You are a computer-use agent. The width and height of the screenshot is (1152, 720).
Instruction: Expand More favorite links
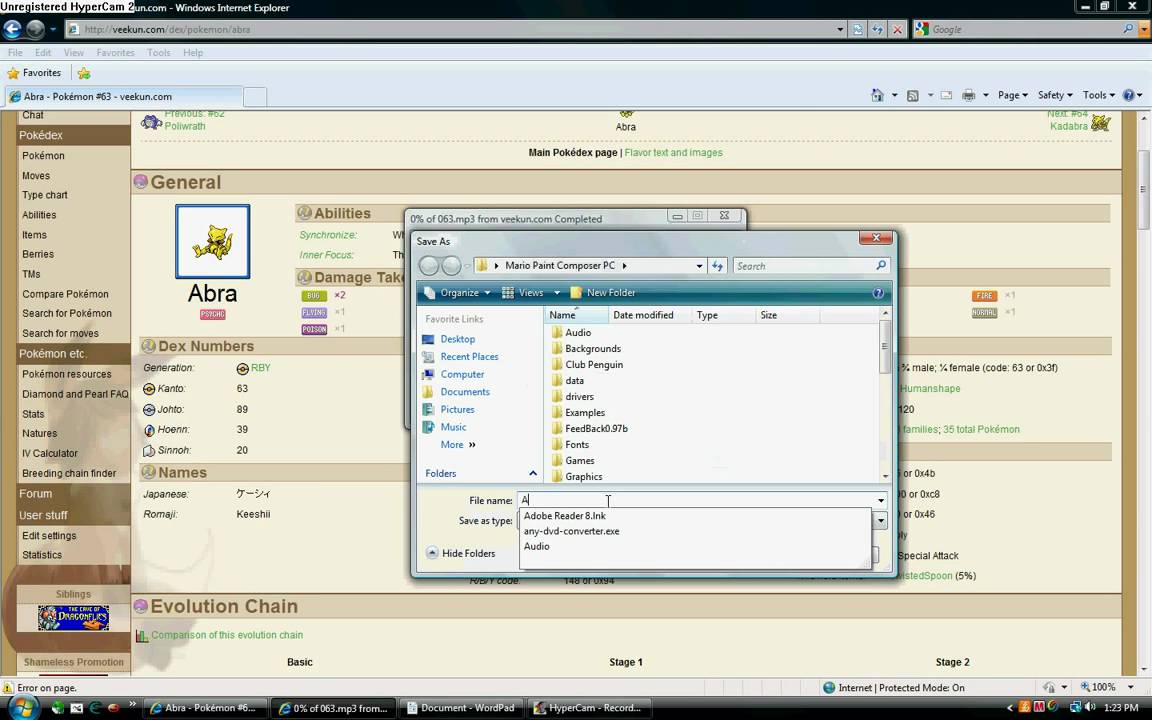pos(458,445)
